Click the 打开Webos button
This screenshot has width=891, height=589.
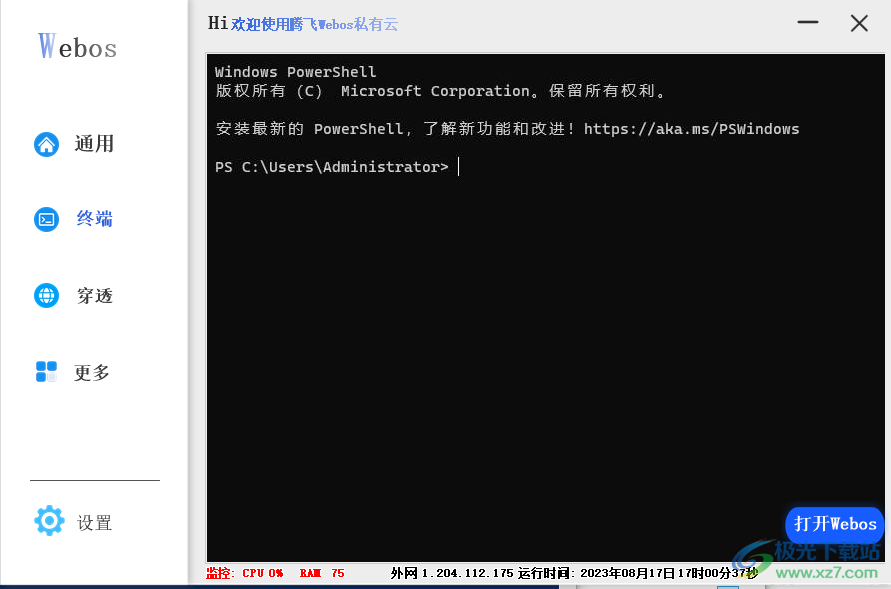[x=835, y=524]
